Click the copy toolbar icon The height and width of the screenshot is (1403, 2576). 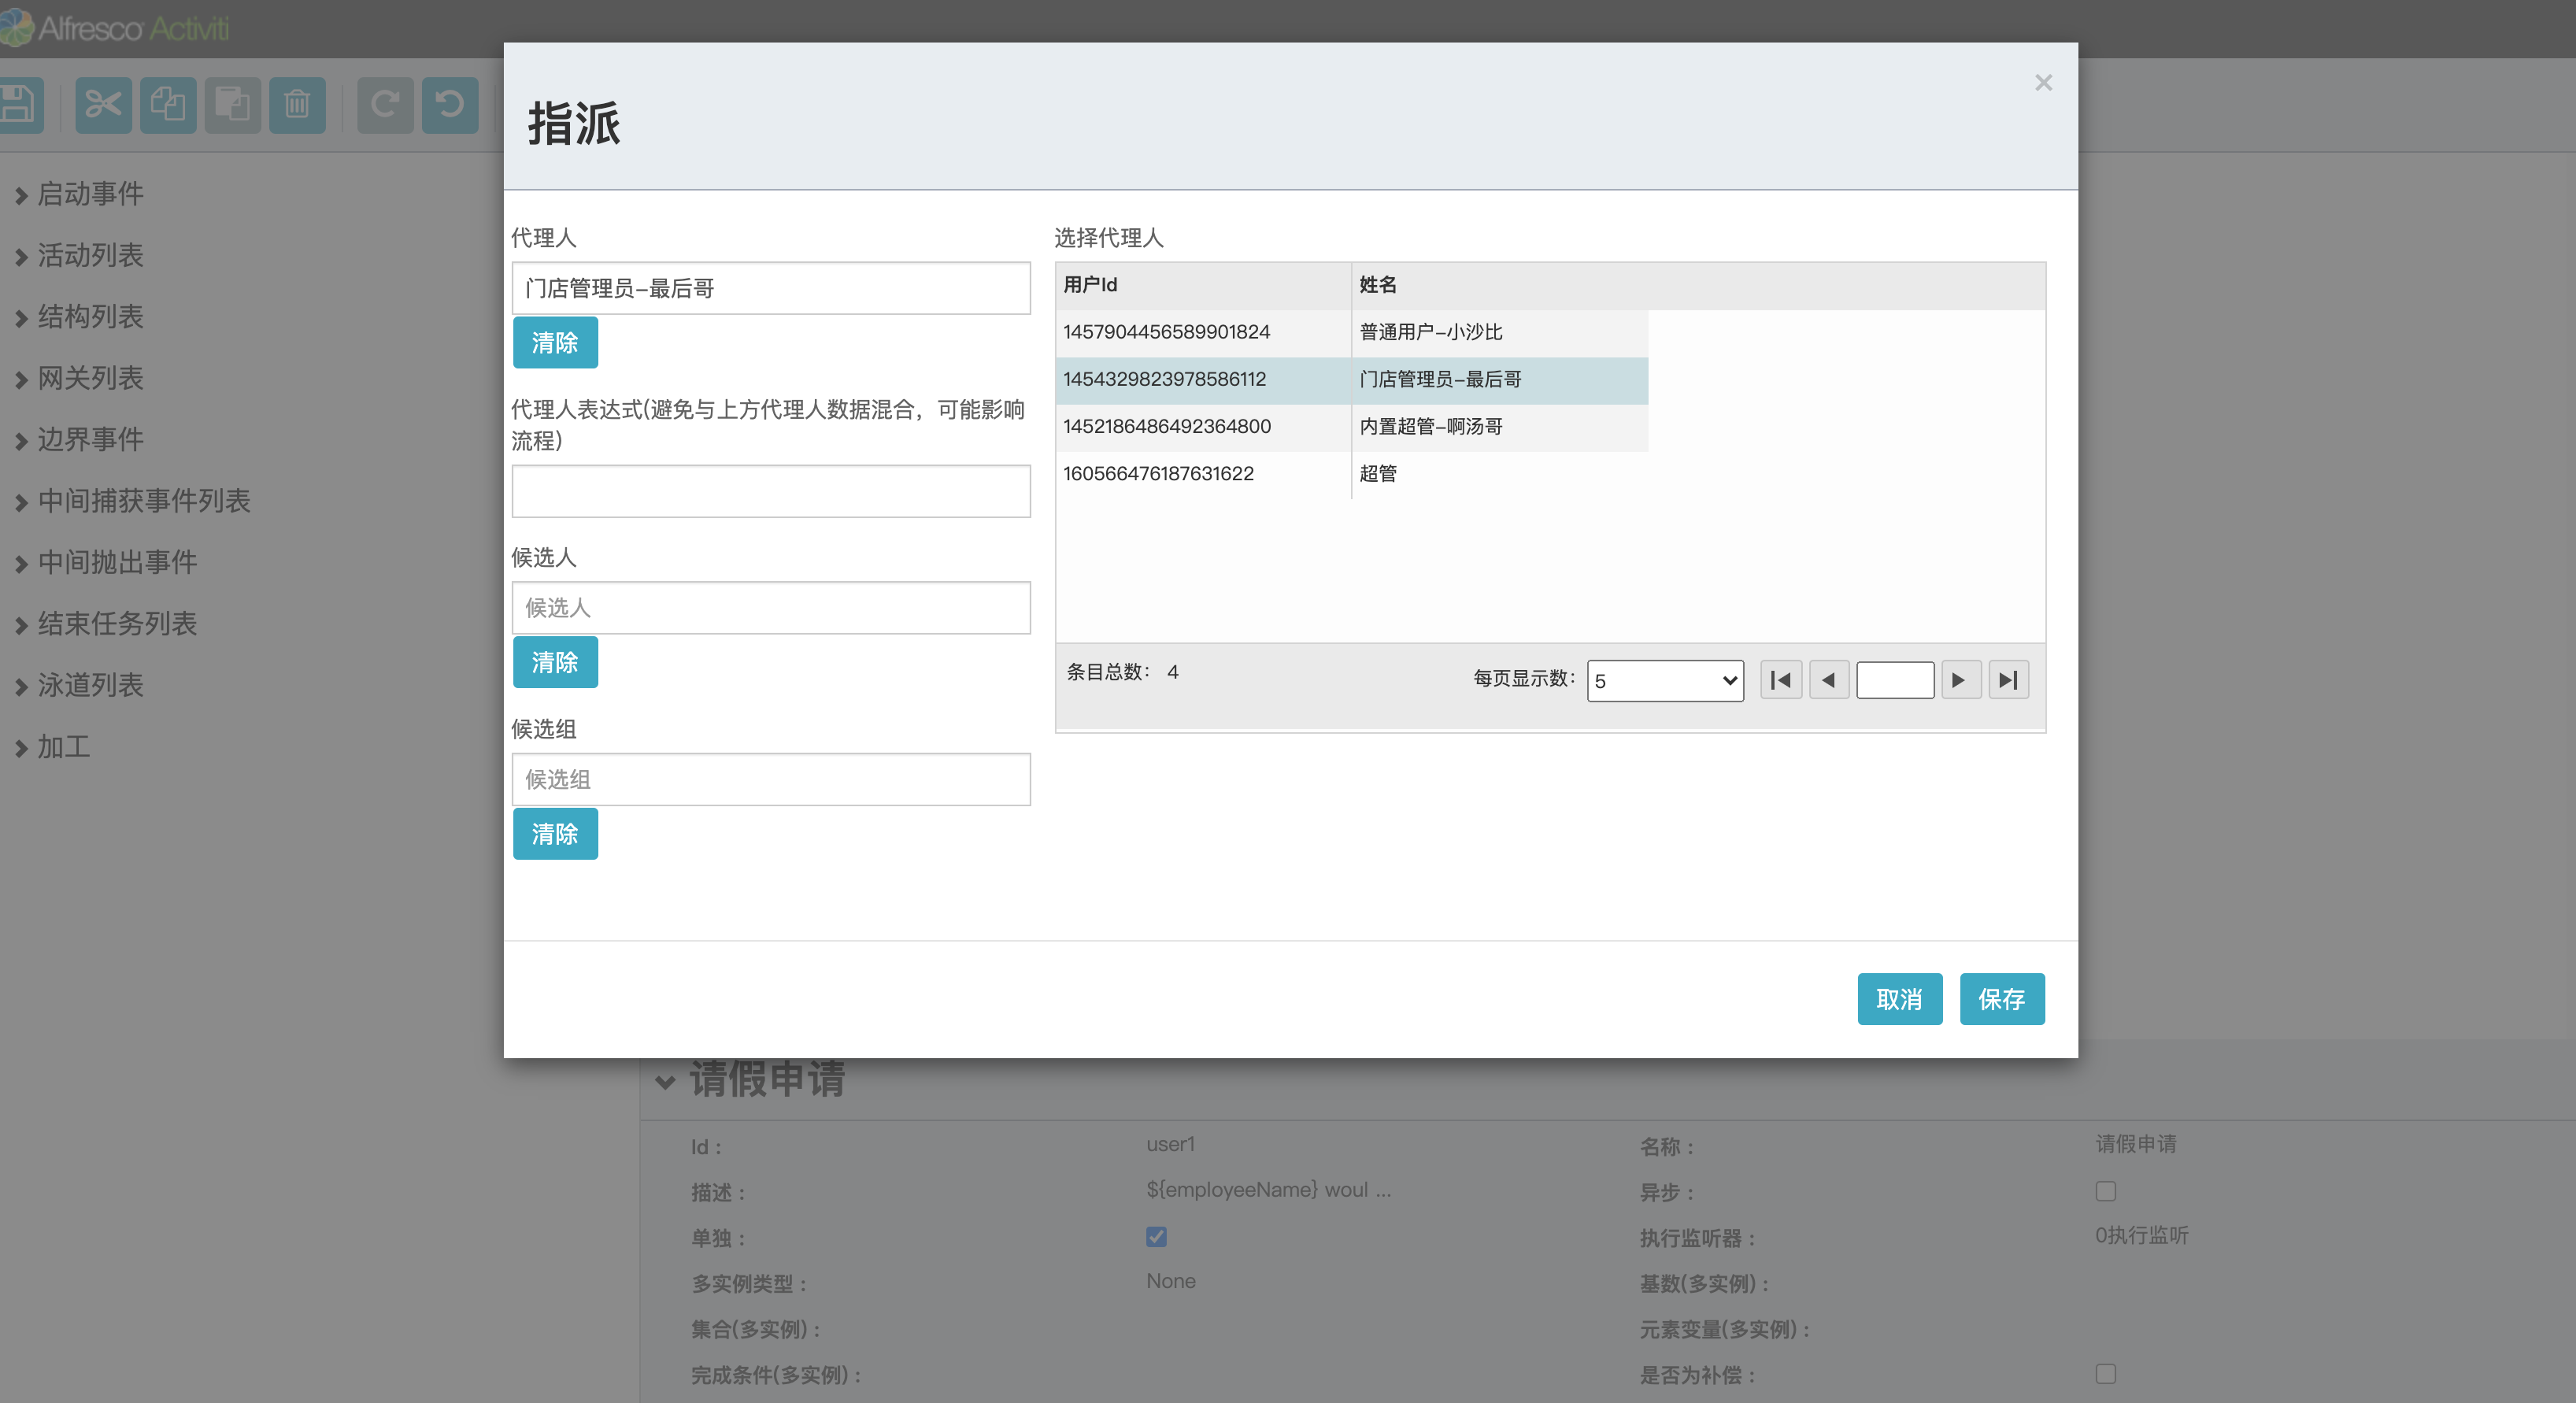click(168, 105)
